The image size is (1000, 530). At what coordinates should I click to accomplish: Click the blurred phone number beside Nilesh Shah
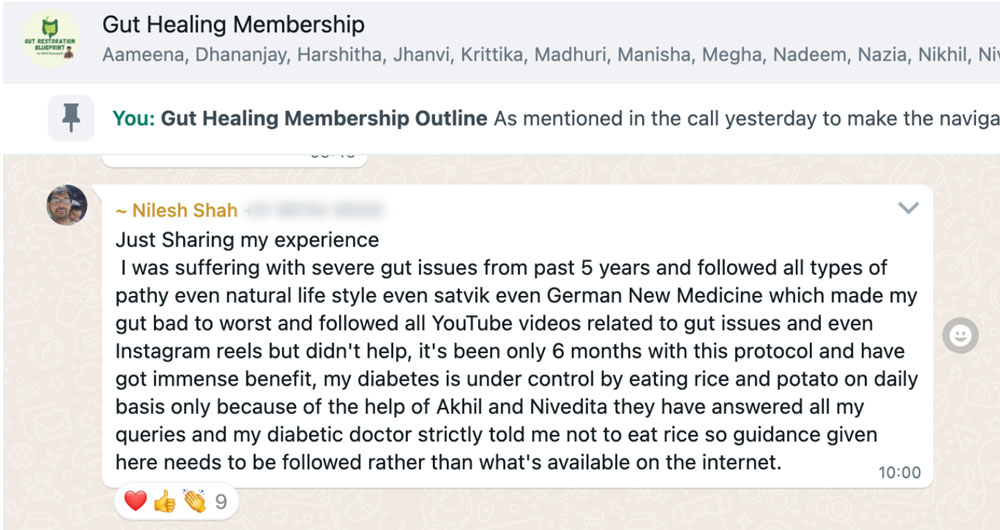pos(315,210)
